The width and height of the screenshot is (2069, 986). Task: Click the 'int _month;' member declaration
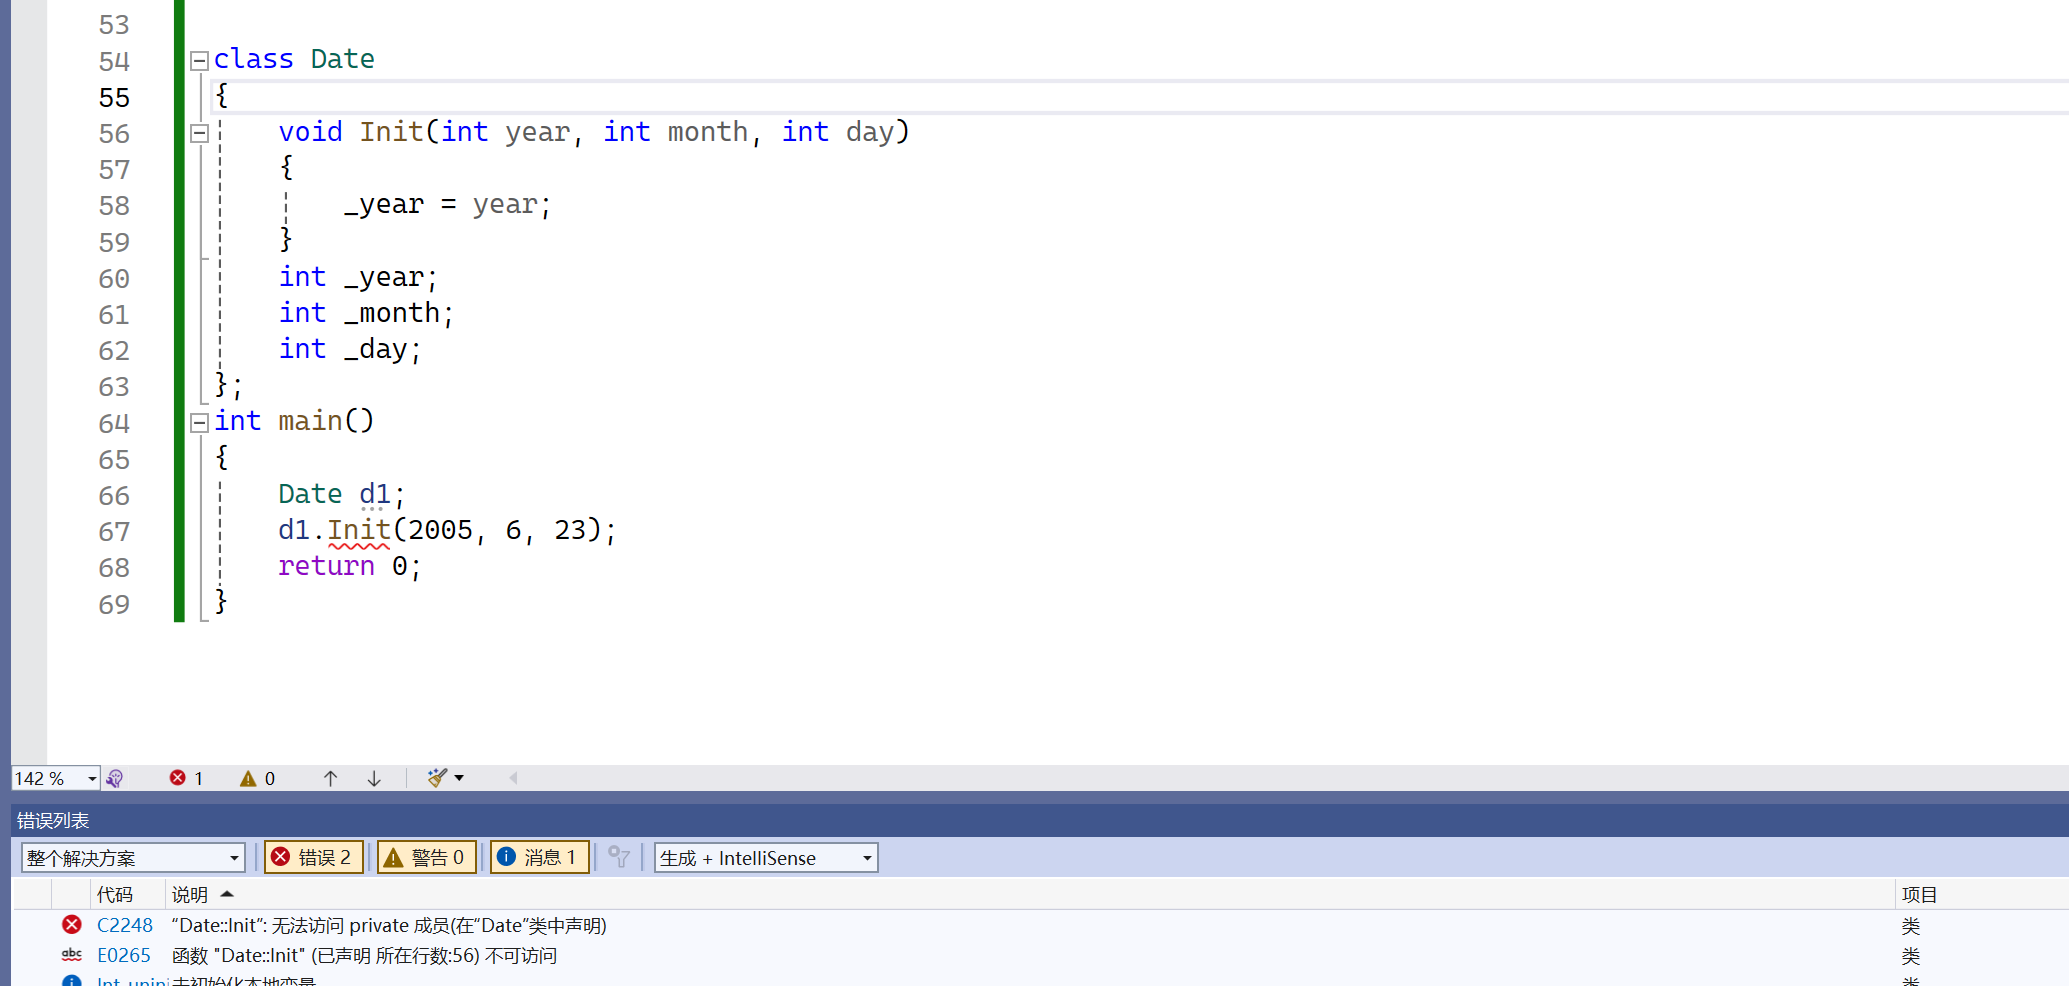click(366, 313)
